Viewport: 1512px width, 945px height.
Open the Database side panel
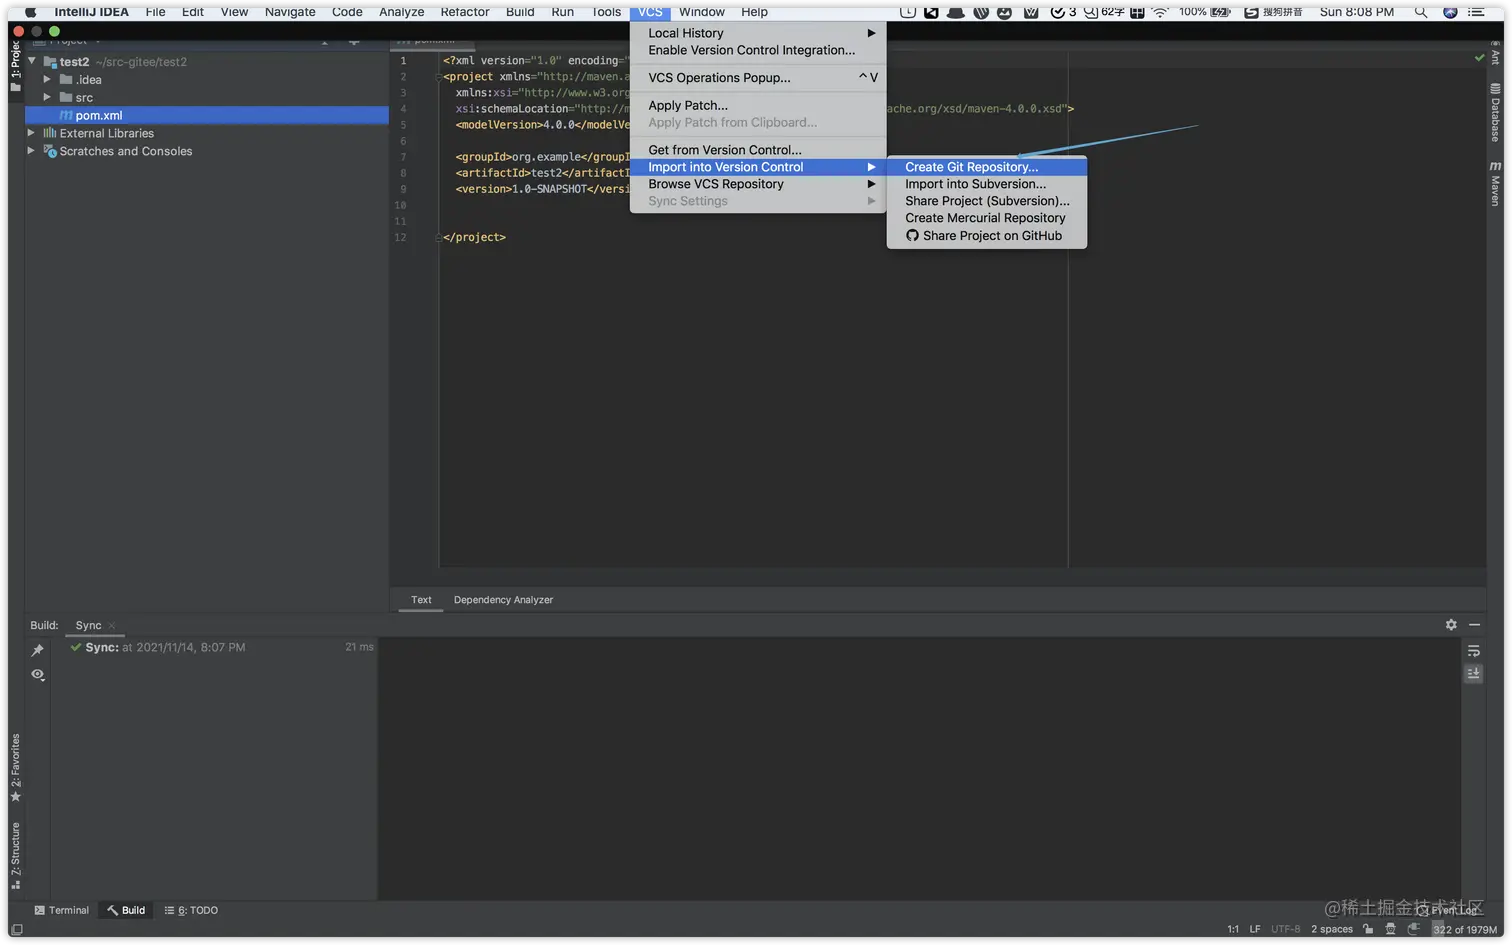(1495, 113)
